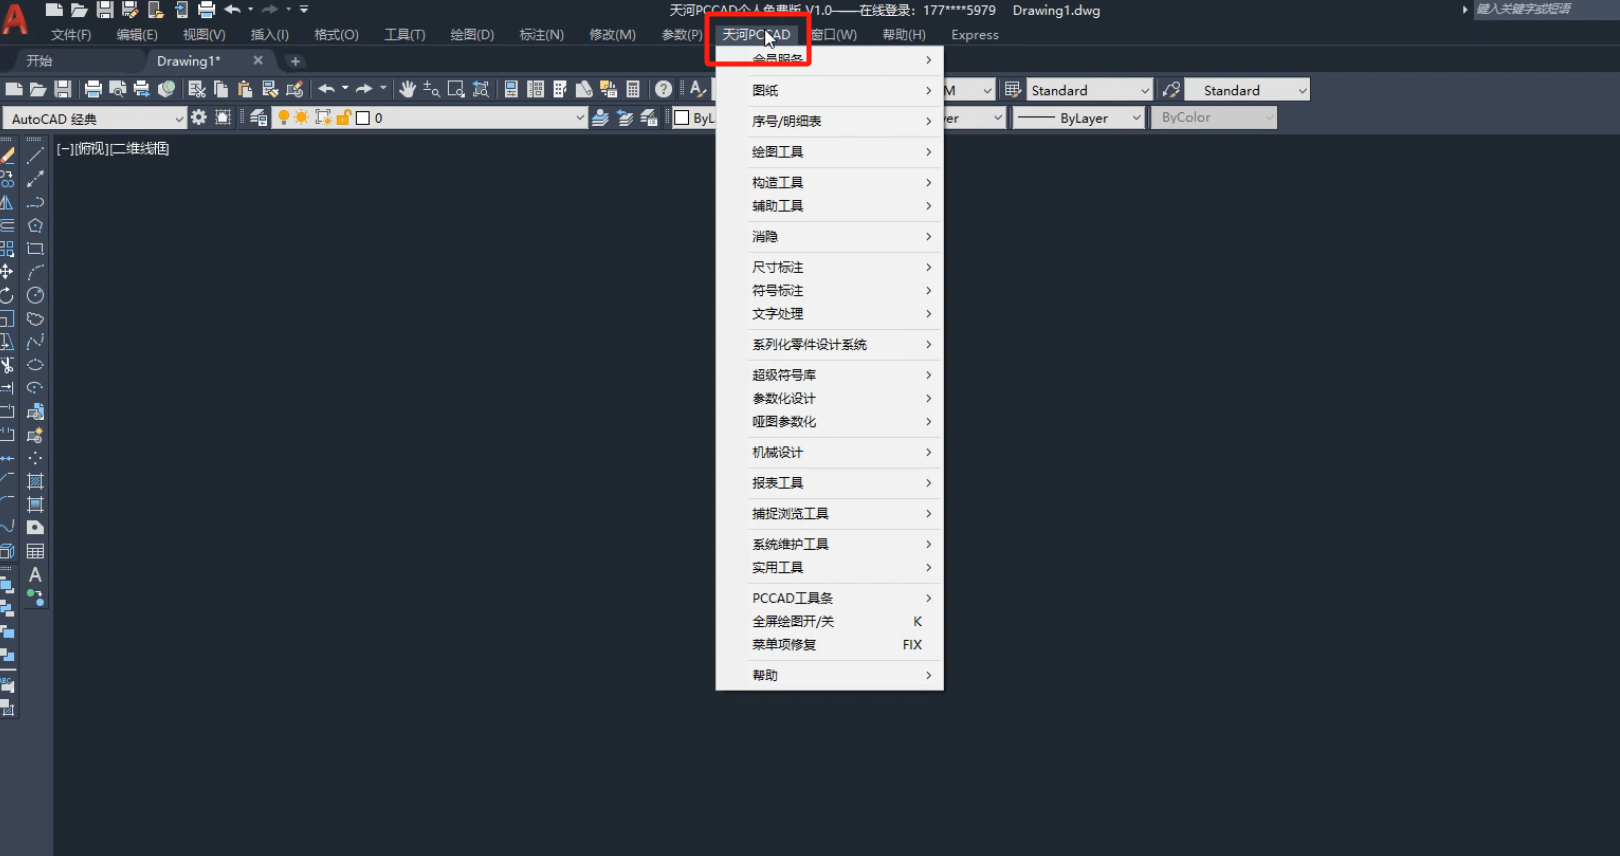Expand the 图纸 submenu
This screenshot has width=1620, height=856.
click(x=830, y=90)
